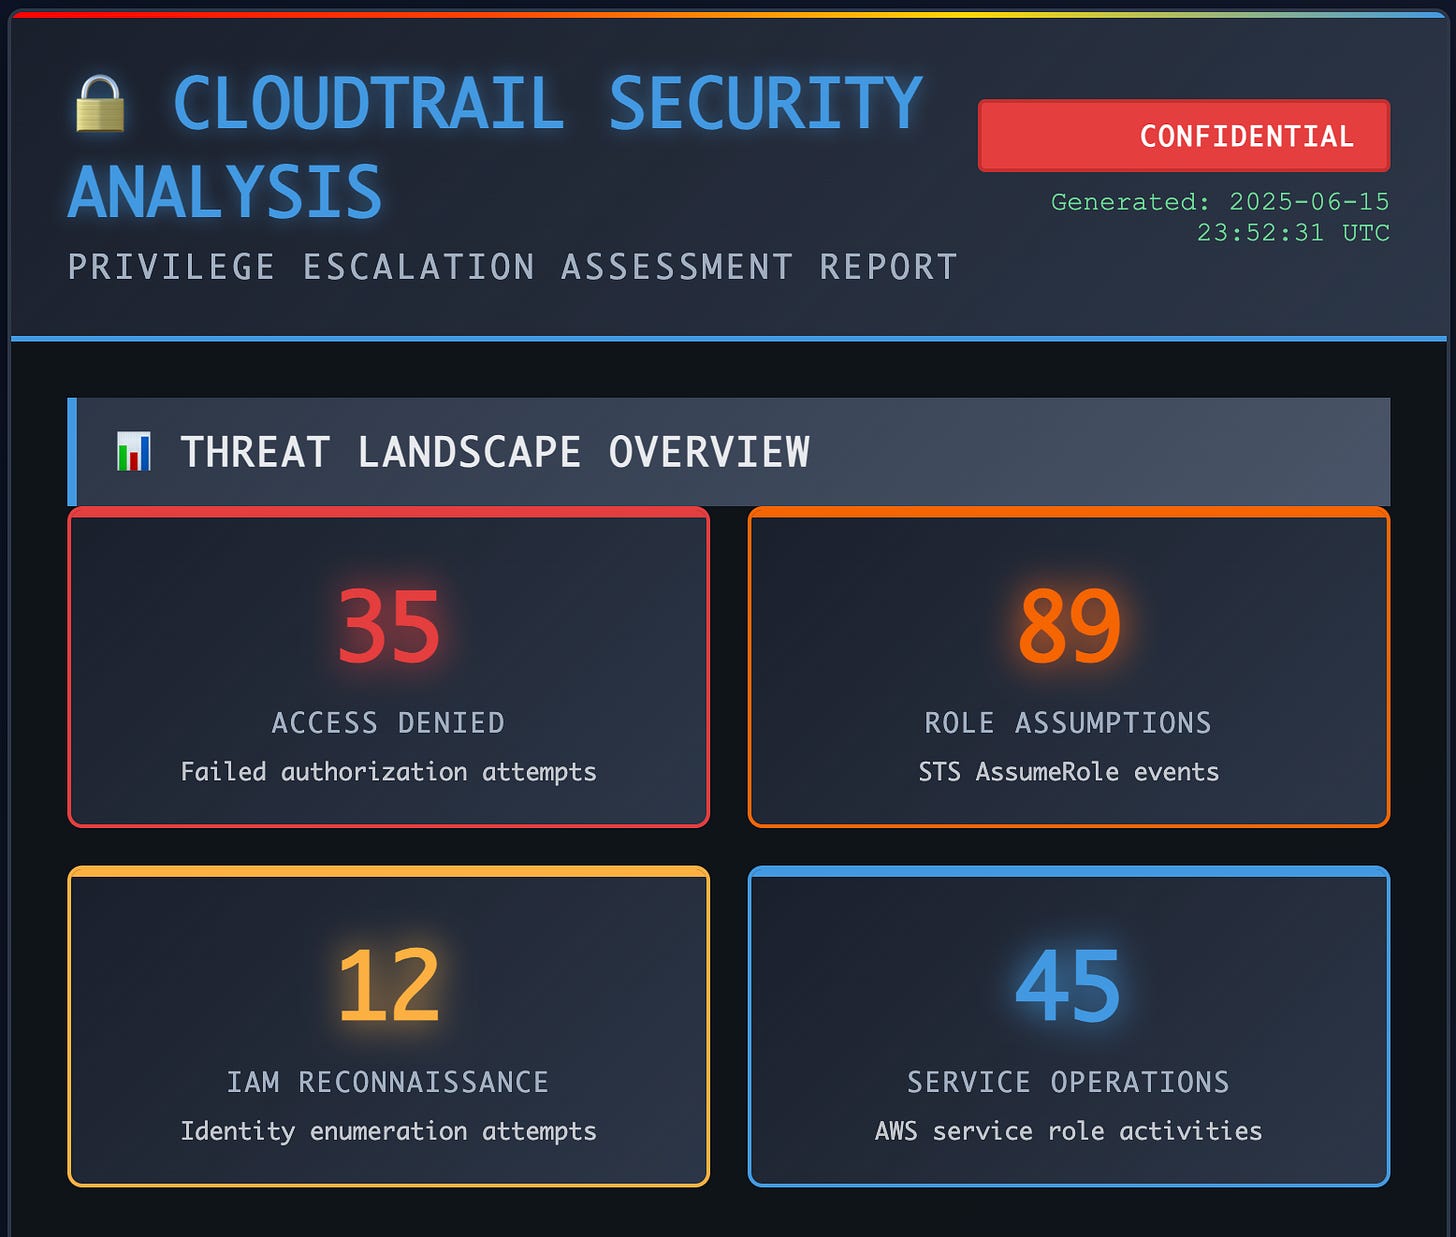This screenshot has height=1237, width=1456.
Task: Click the padlock icon beside the title
Action: [x=101, y=104]
